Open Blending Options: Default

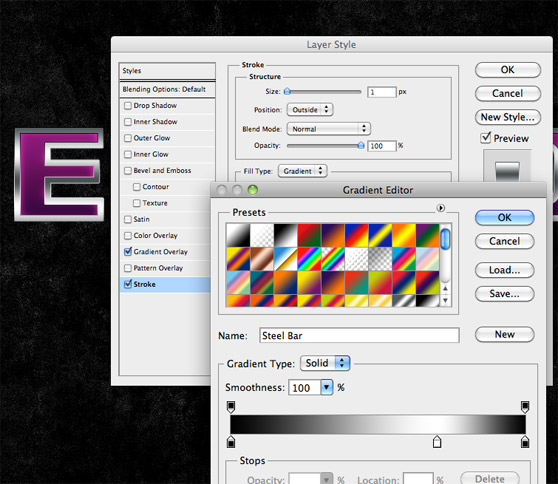click(167, 89)
